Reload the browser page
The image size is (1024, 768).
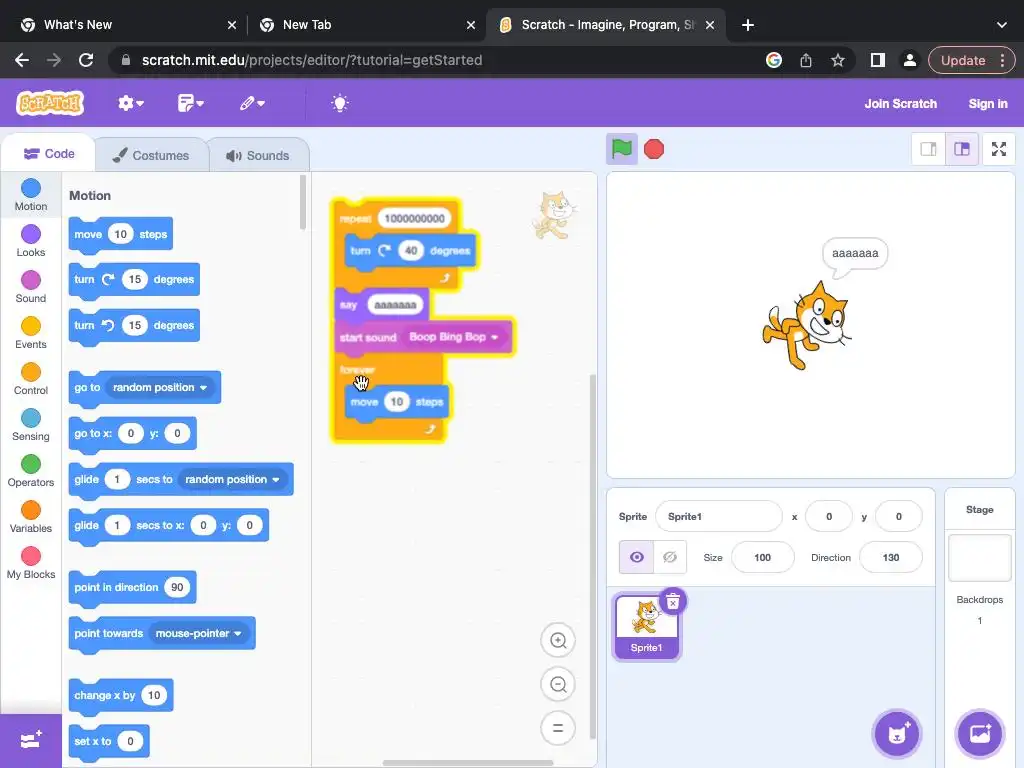tap(86, 60)
